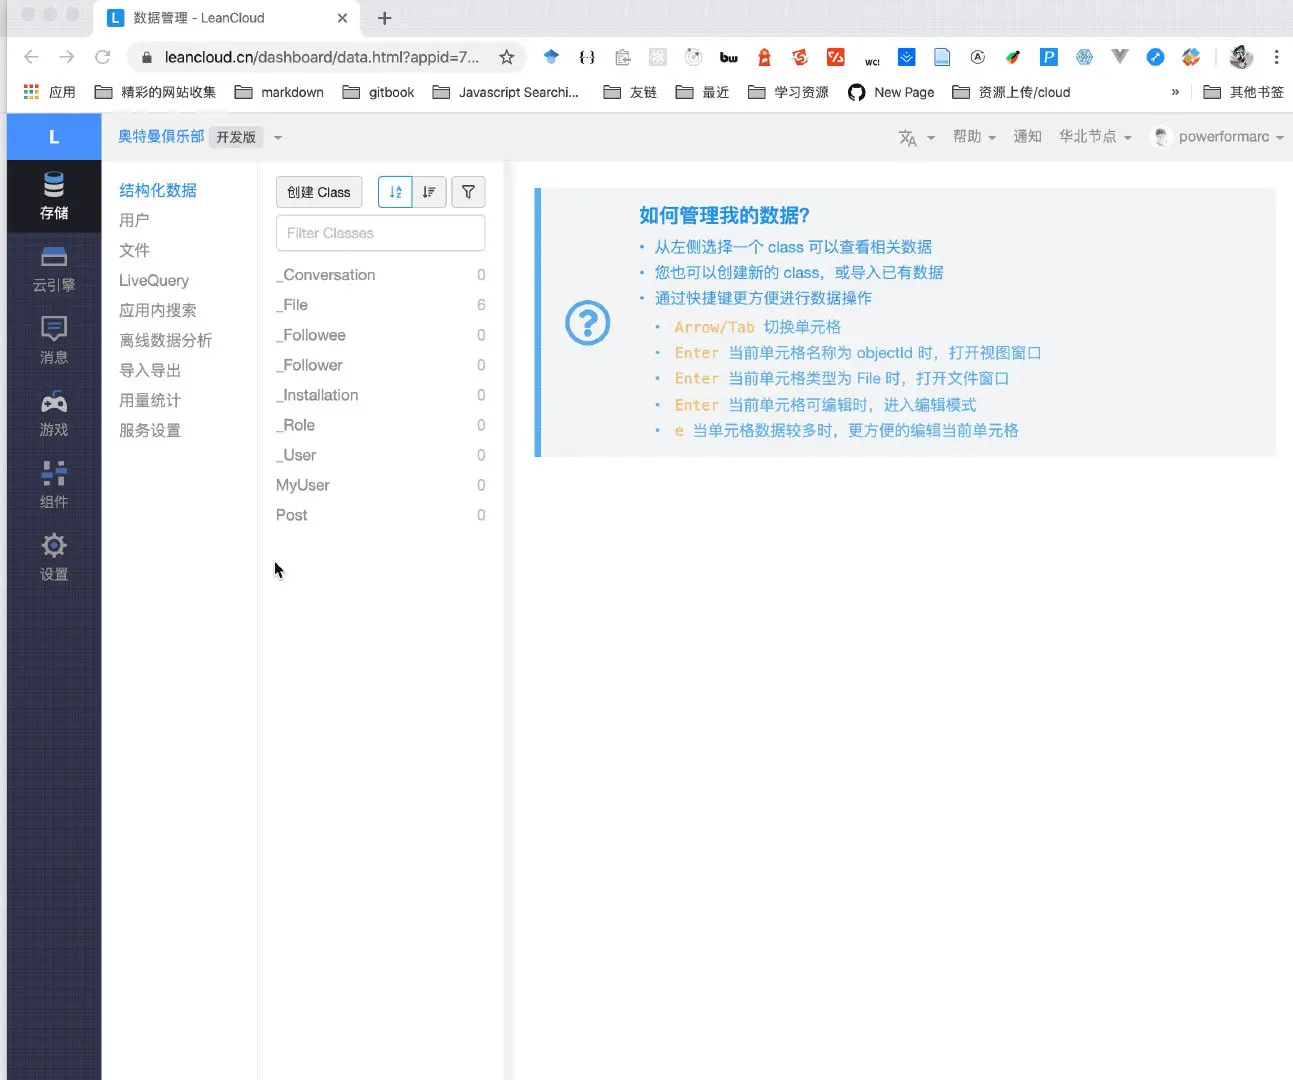This screenshot has height=1080, width=1293.
Task: Bookmark this page with star icon
Action: (507, 57)
